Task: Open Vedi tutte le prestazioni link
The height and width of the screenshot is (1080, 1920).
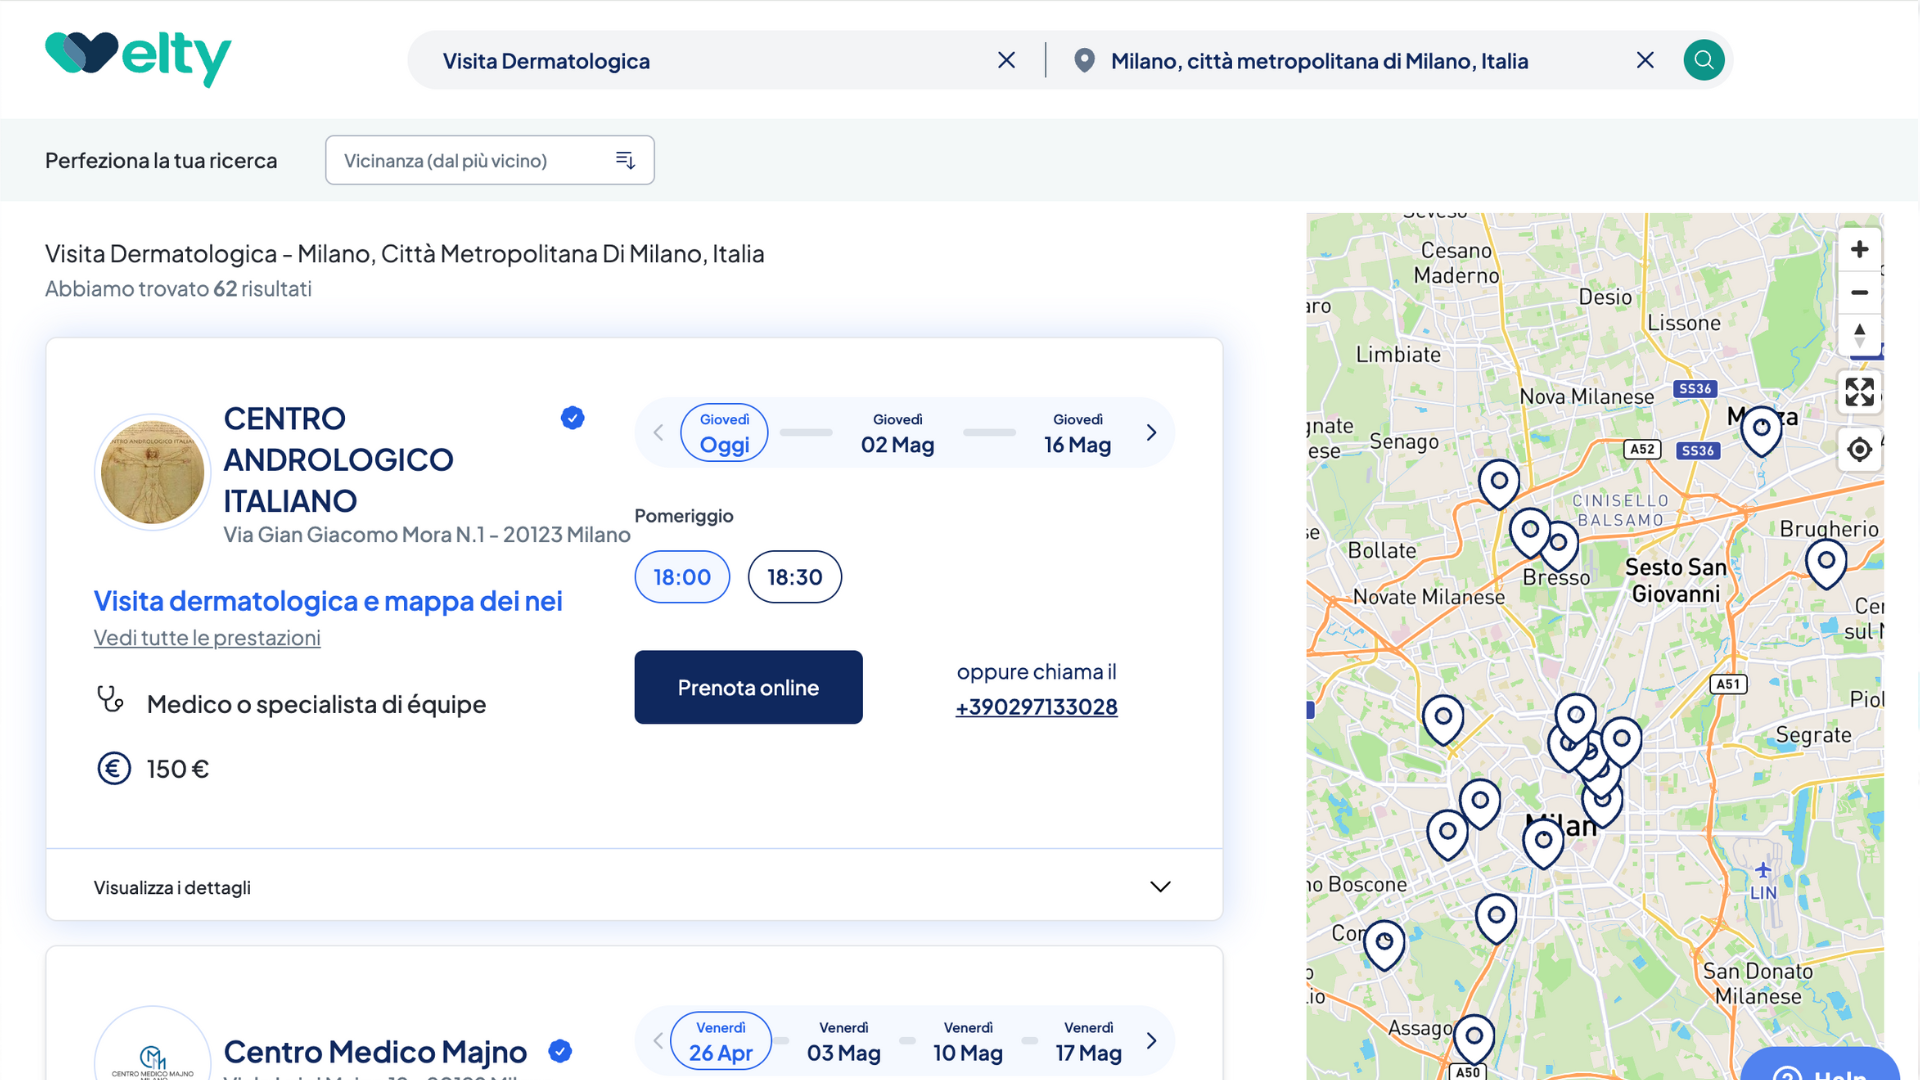Action: pos(207,638)
